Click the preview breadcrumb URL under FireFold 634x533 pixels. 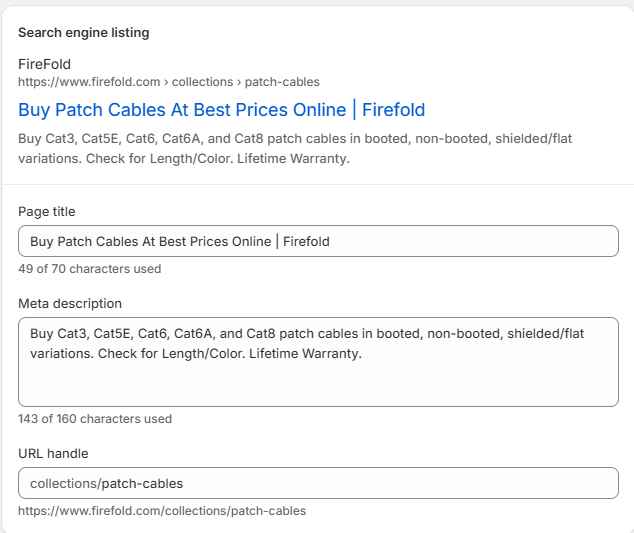click(x=168, y=82)
